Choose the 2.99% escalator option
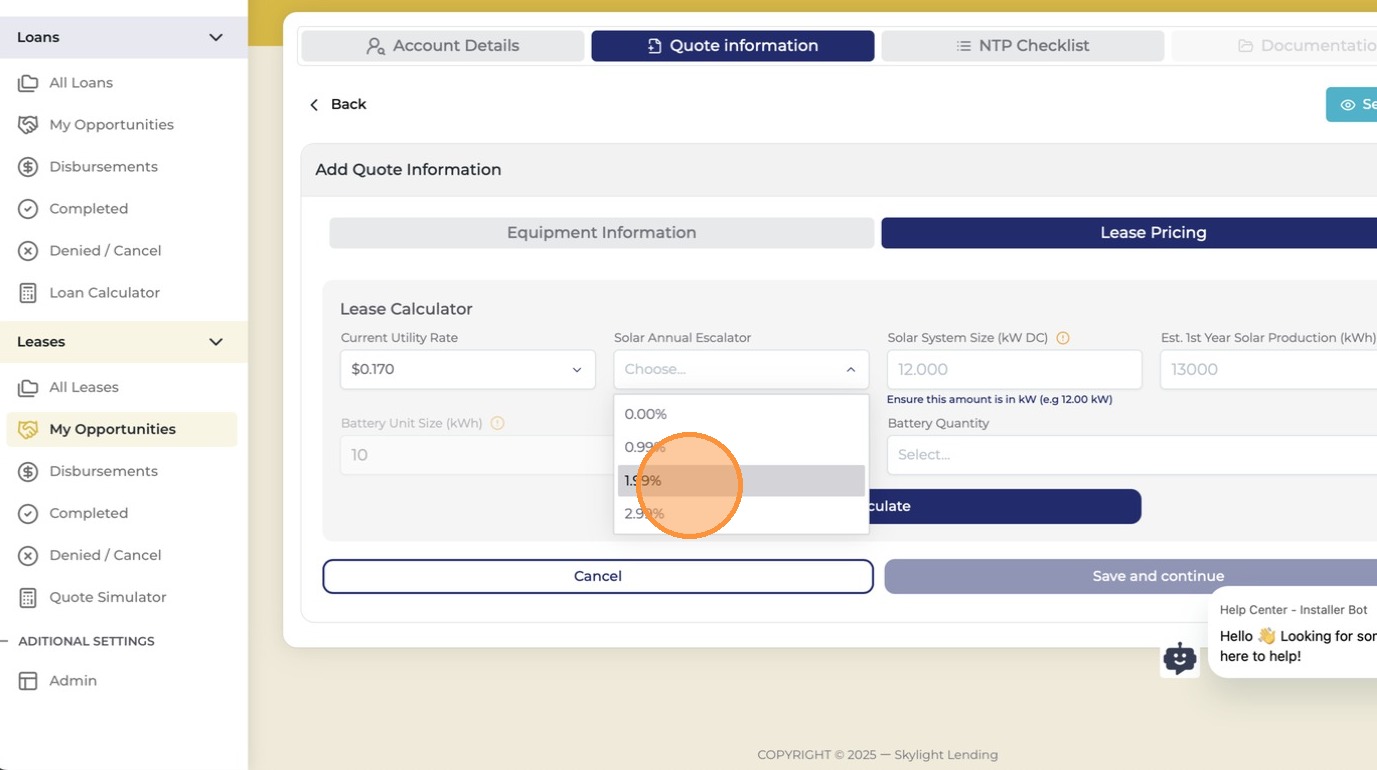Screen dimensions: 1377x770 click(741, 514)
